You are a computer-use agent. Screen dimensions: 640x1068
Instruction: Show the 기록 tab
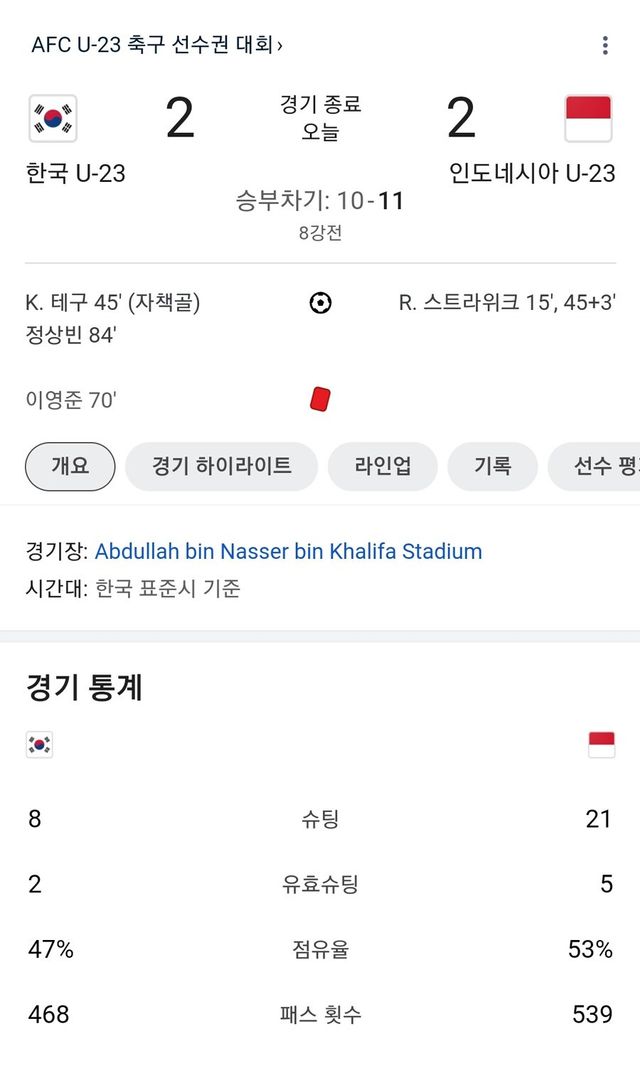[x=492, y=466]
